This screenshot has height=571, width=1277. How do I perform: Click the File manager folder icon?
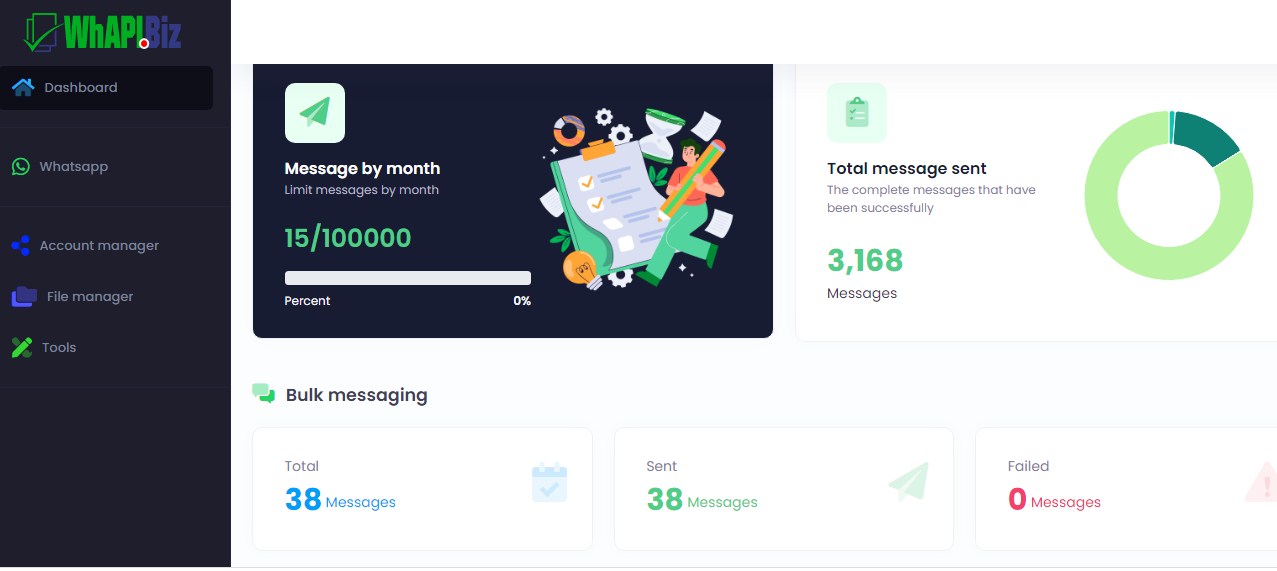click(x=24, y=296)
